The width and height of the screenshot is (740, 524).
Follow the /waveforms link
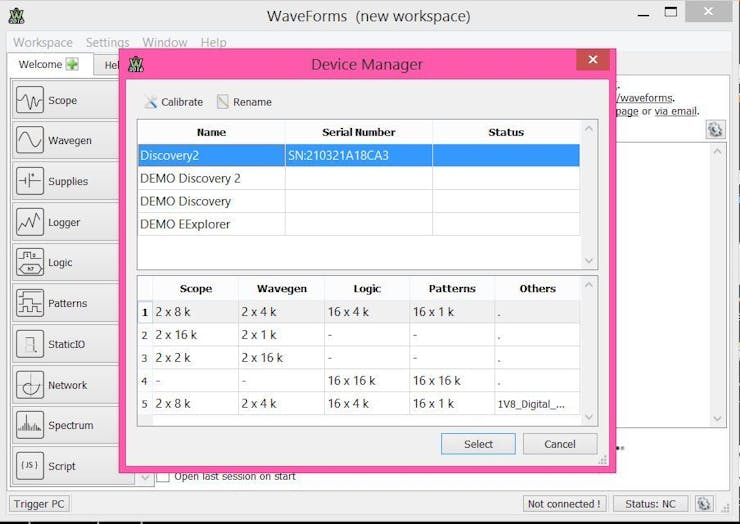coord(644,98)
